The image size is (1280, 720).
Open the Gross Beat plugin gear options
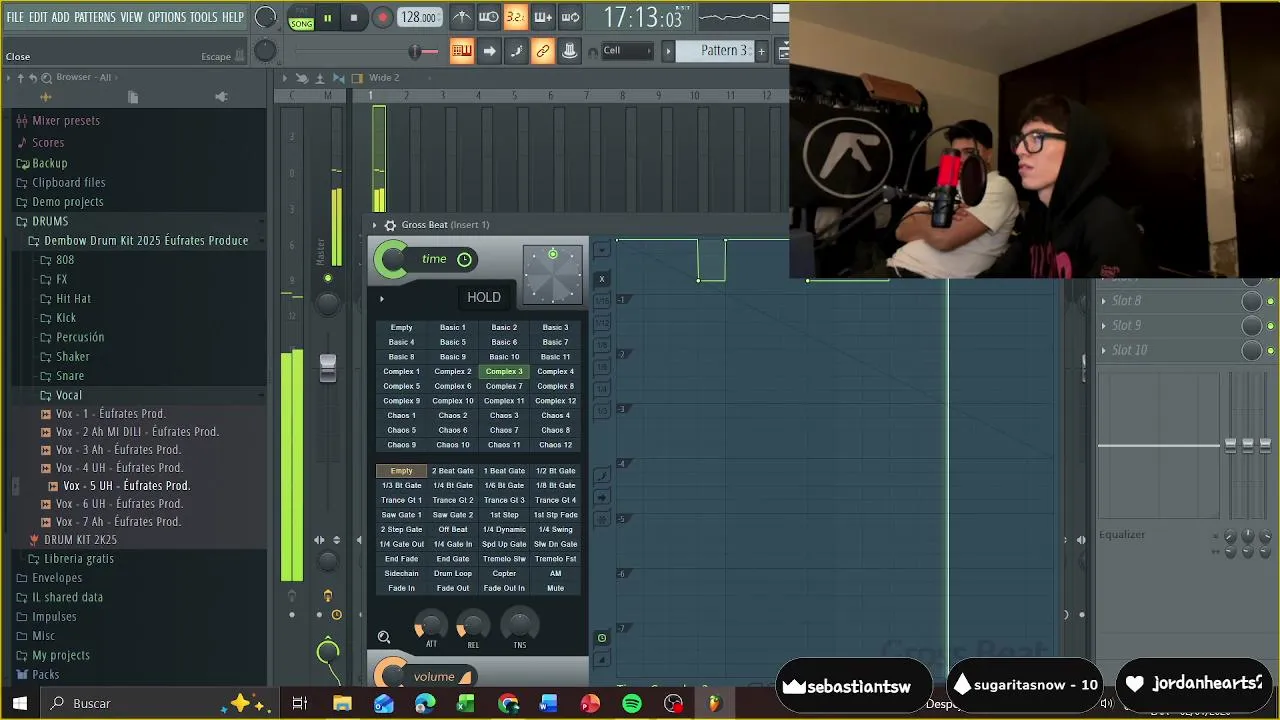point(390,225)
